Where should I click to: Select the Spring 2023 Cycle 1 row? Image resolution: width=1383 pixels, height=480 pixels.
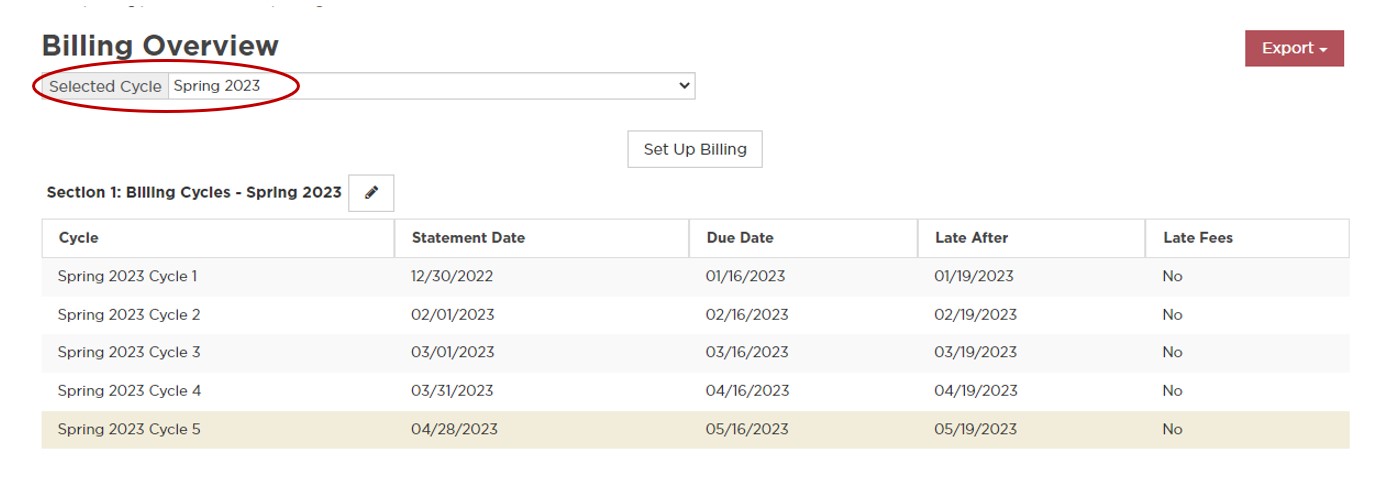click(127, 277)
